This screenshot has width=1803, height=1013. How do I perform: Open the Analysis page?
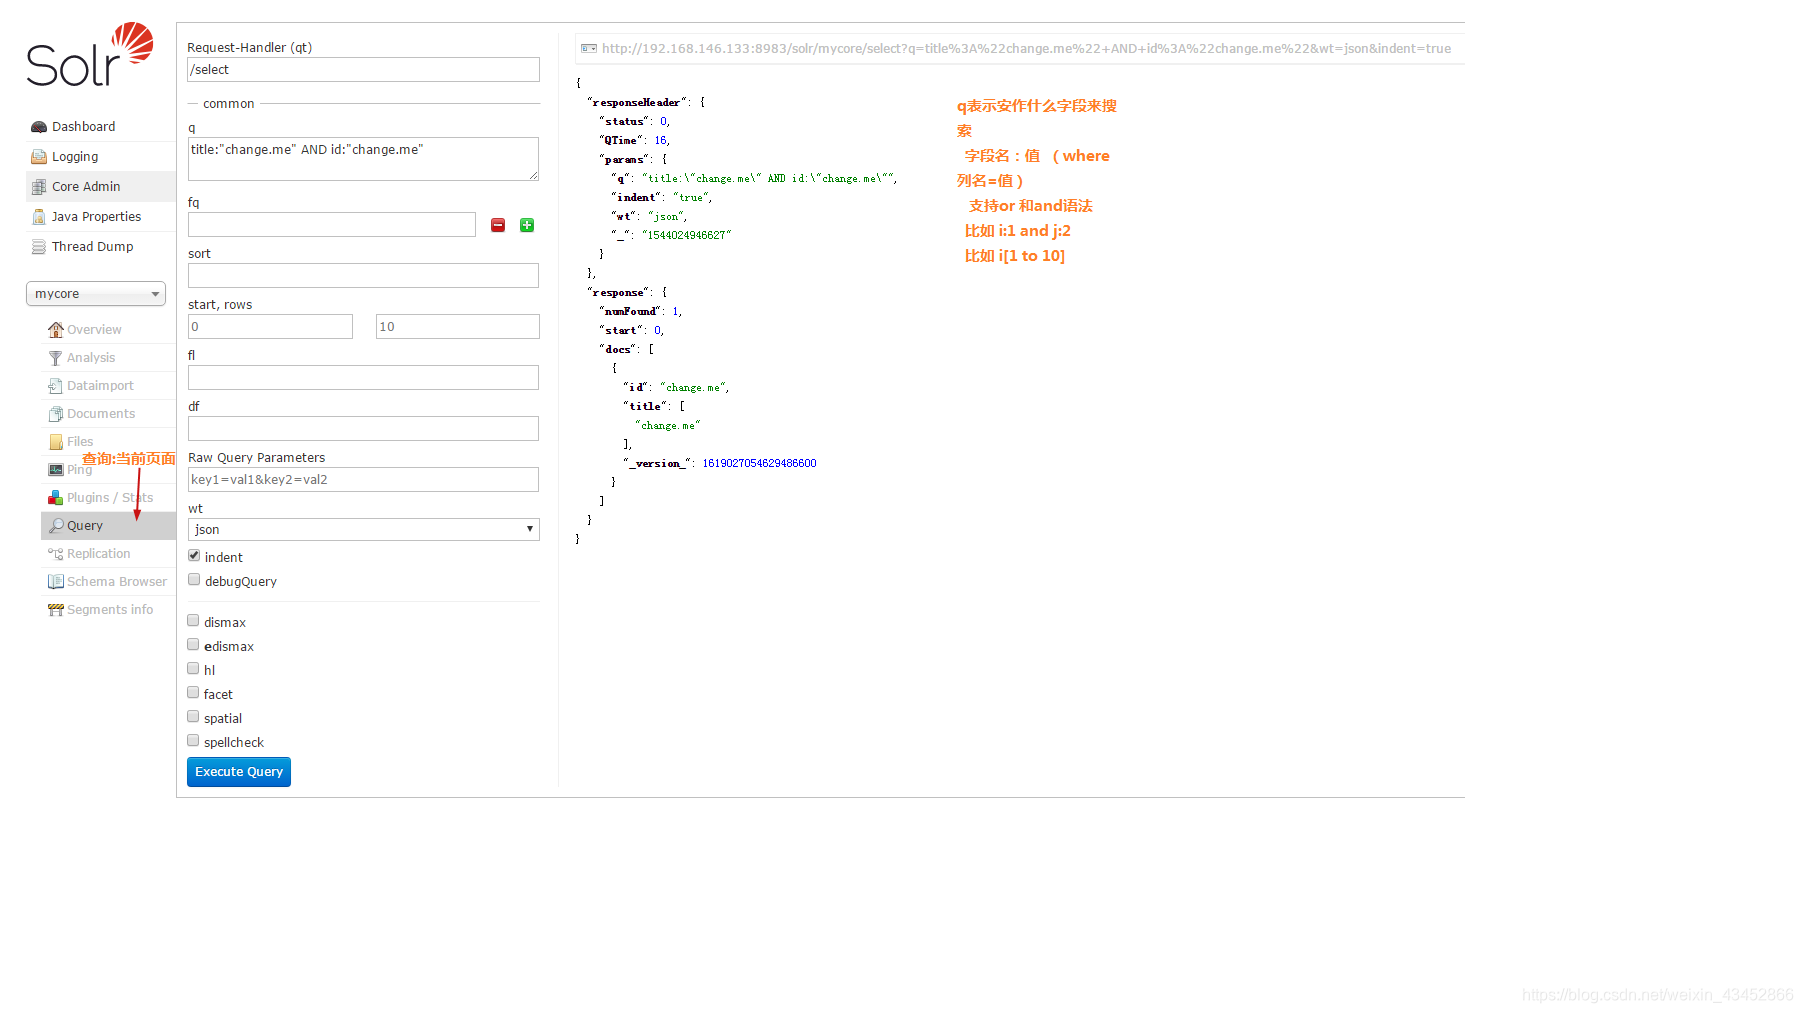click(x=91, y=358)
